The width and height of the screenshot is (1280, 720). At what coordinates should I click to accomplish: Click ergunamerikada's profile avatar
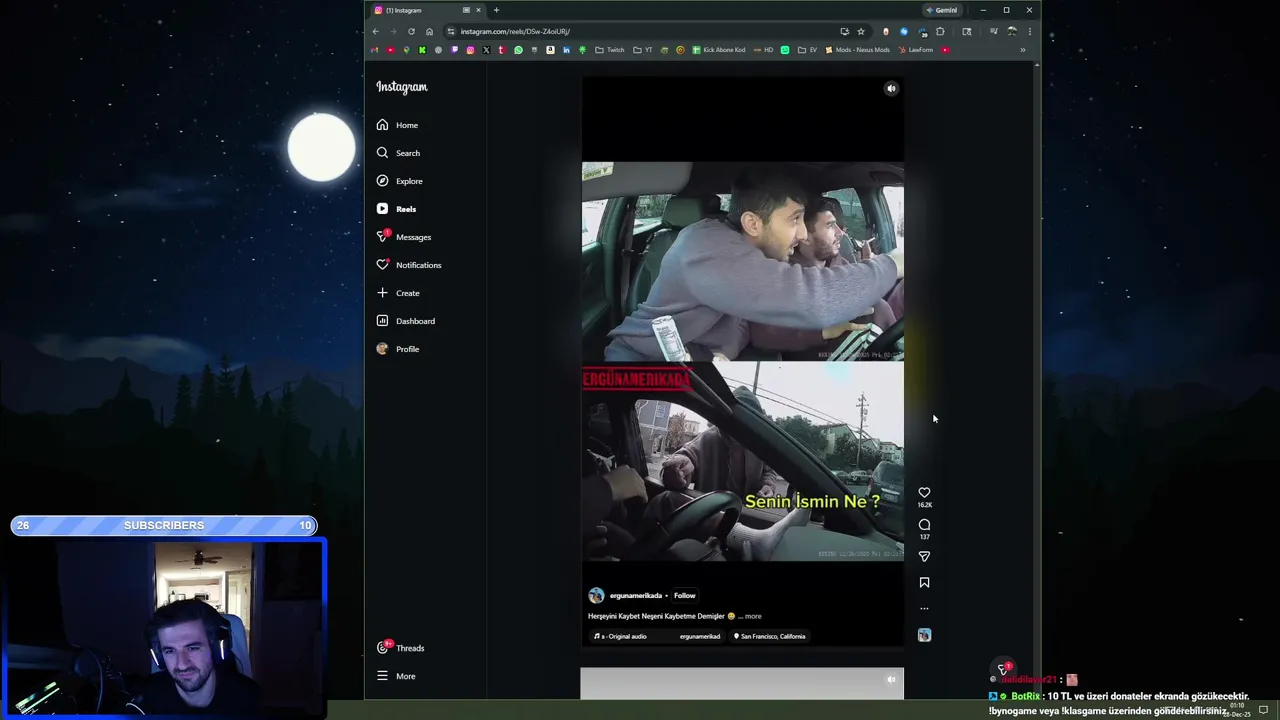coord(596,596)
